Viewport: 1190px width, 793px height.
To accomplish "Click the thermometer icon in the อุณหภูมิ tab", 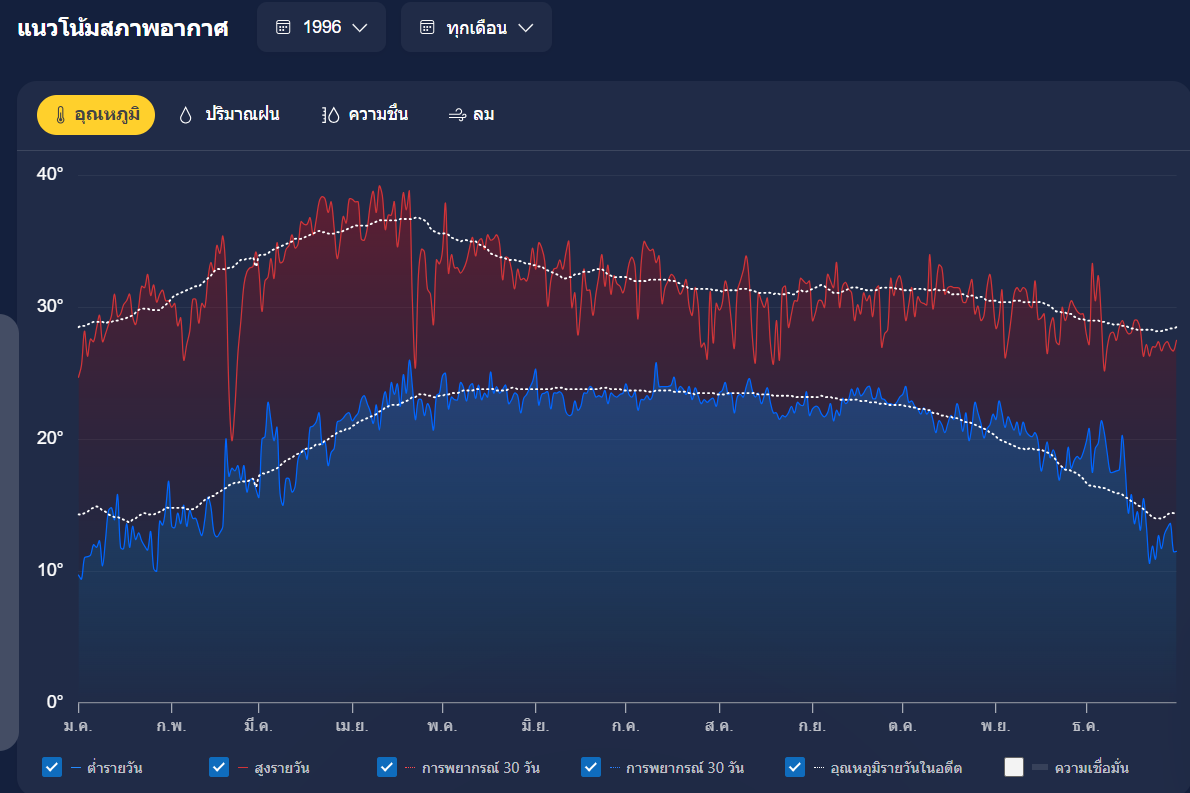I will (x=60, y=115).
